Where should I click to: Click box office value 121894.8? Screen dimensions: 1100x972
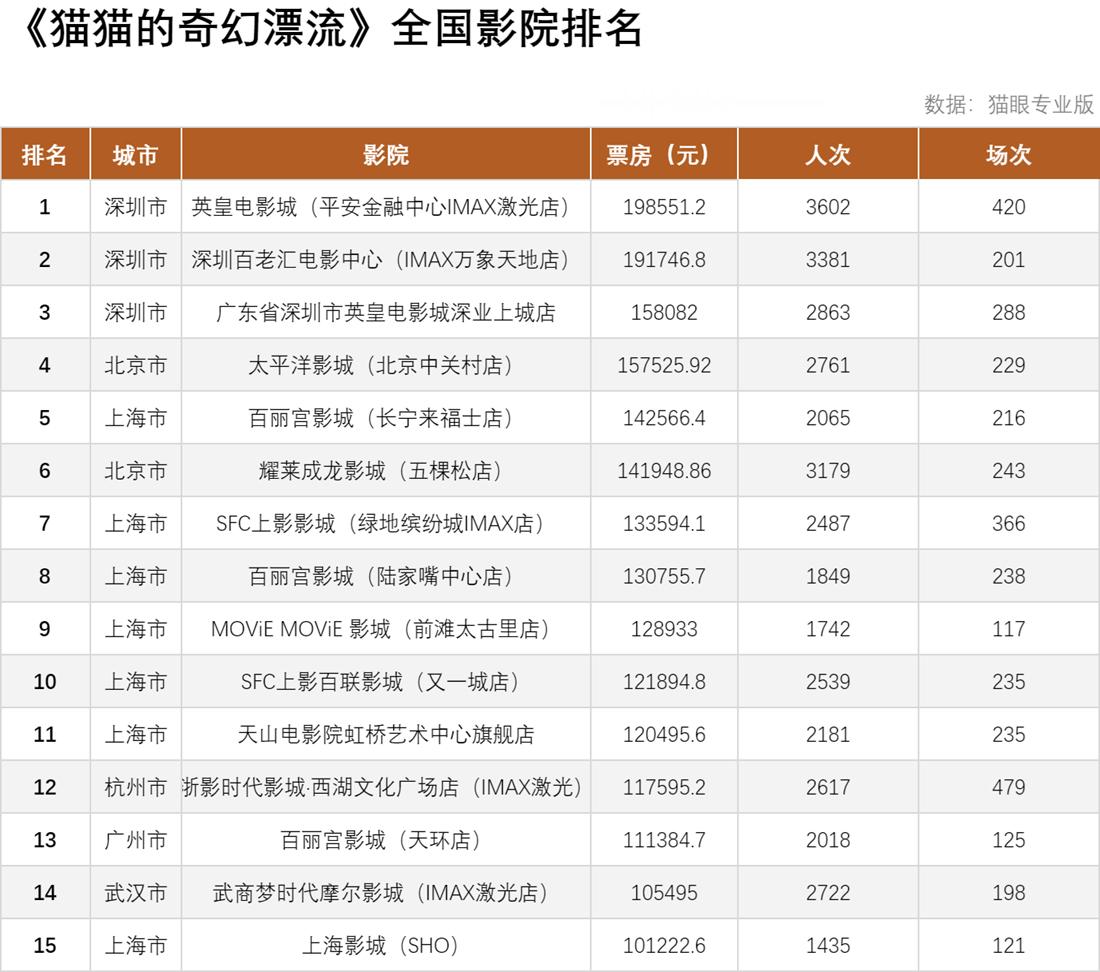(664, 682)
